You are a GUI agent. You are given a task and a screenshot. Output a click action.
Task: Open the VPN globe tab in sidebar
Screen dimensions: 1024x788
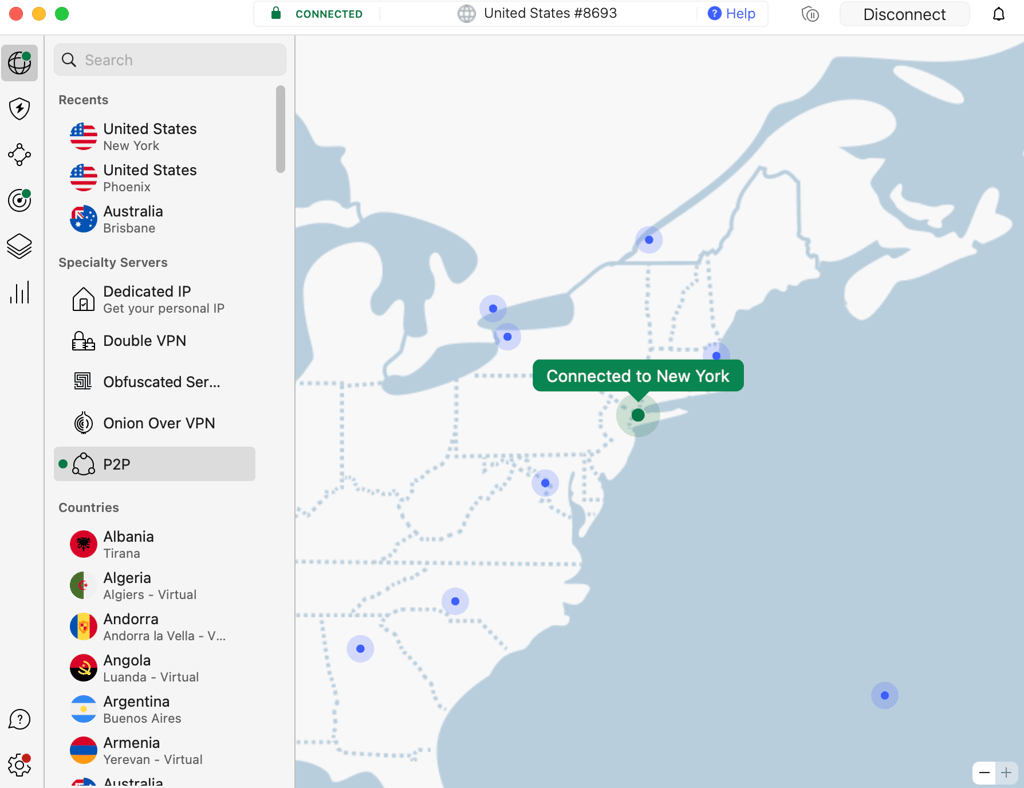(20, 63)
